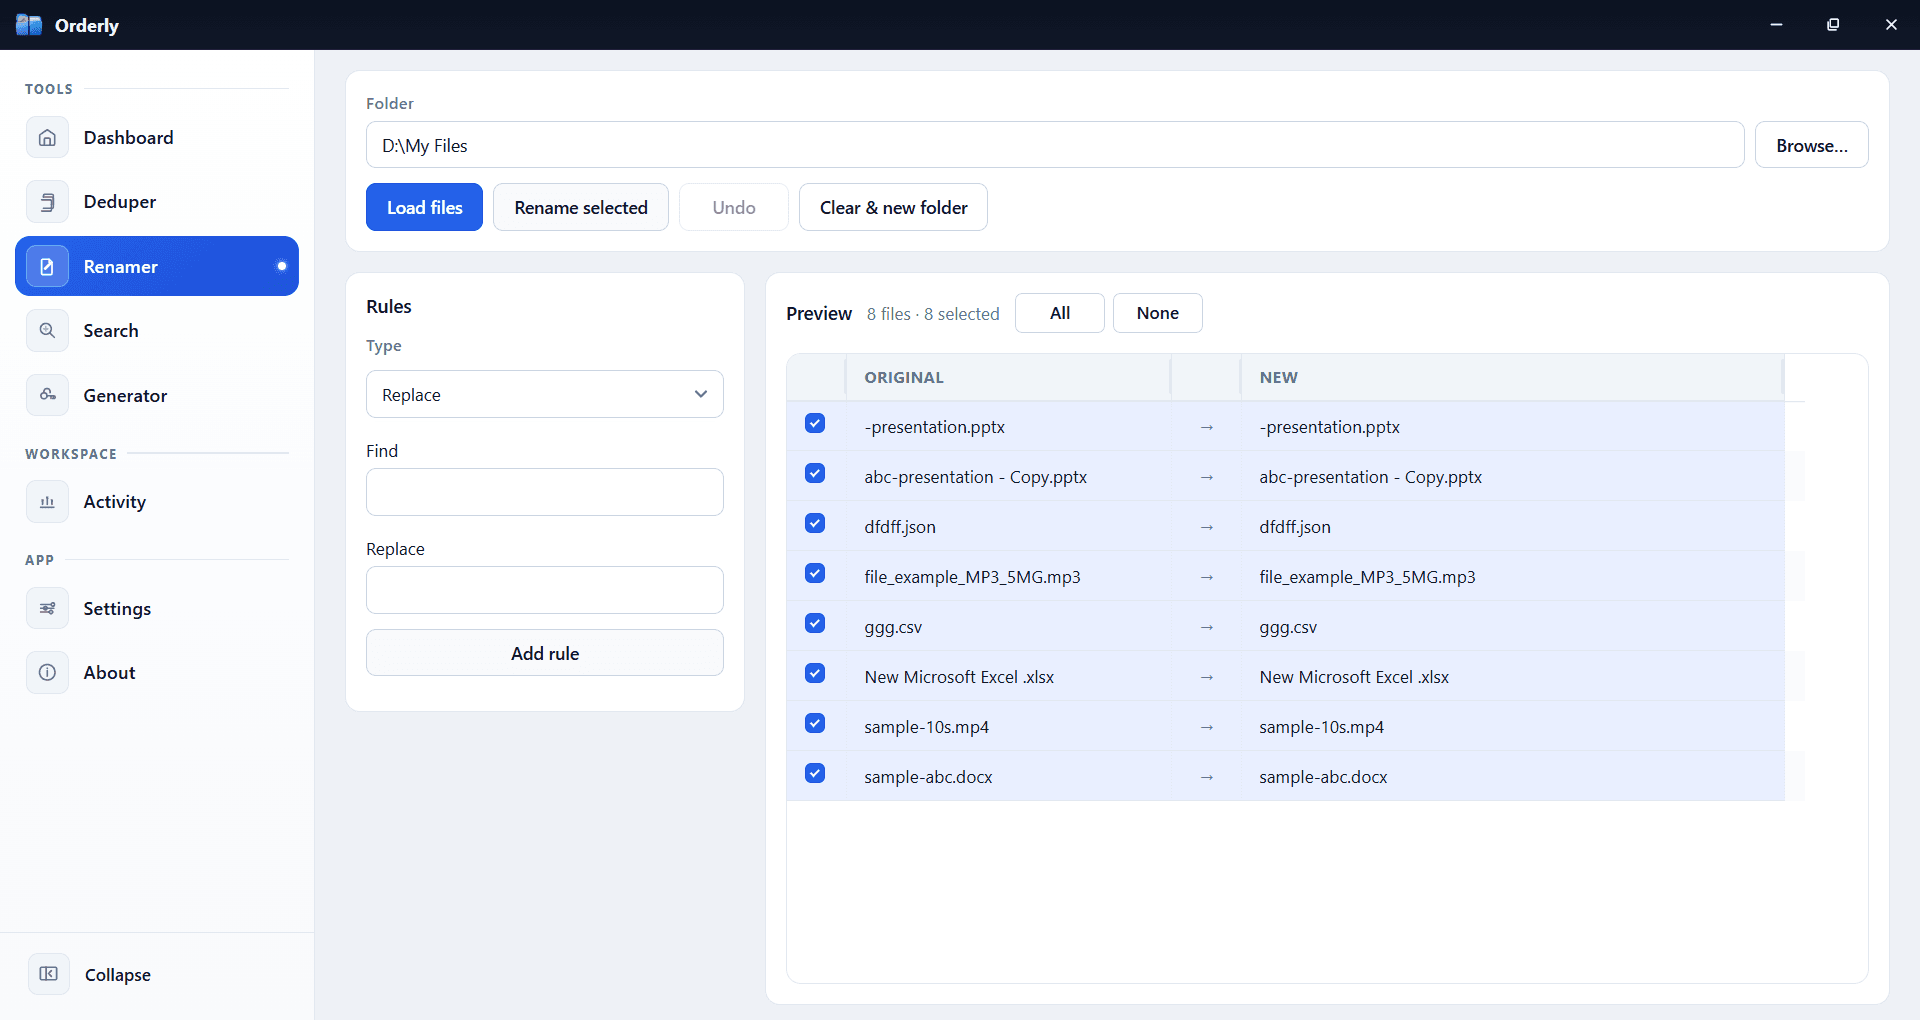This screenshot has width=1920, height=1020.
Task: Open the Settings menu item
Action: point(157,608)
